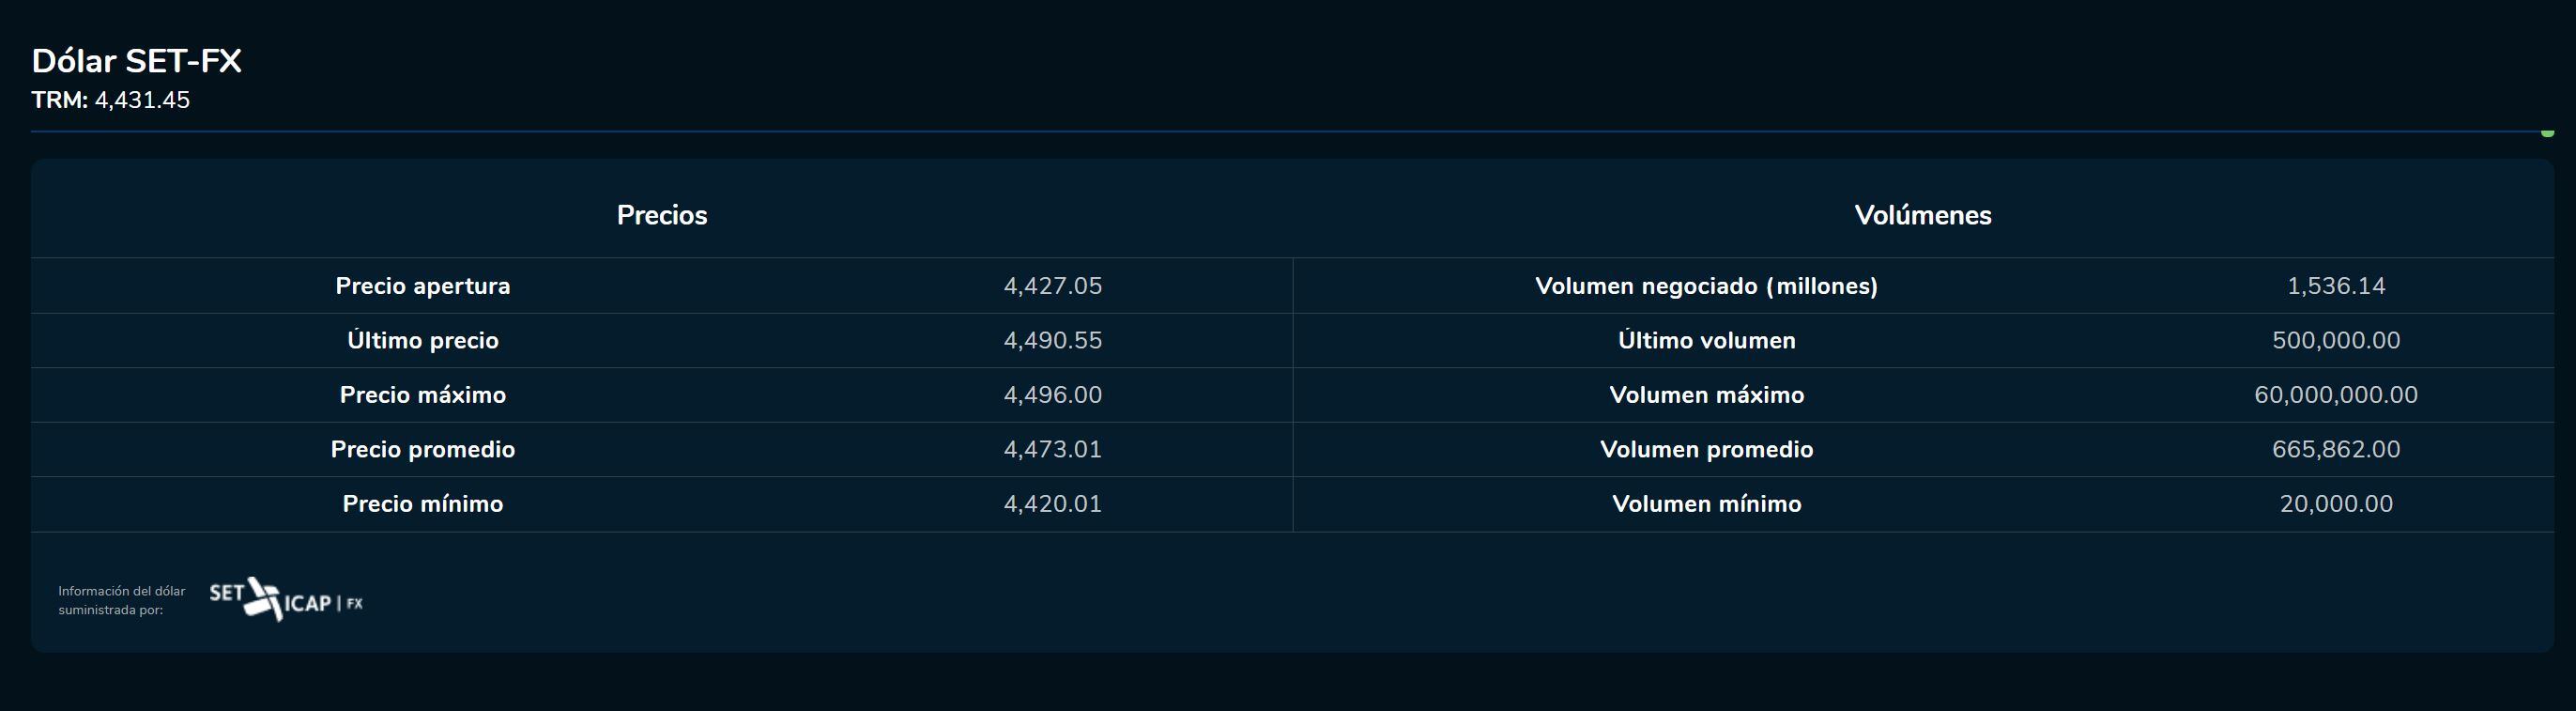Click the Volúmenes column header
The height and width of the screenshot is (711, 2576).
(x=1922, y=215)
